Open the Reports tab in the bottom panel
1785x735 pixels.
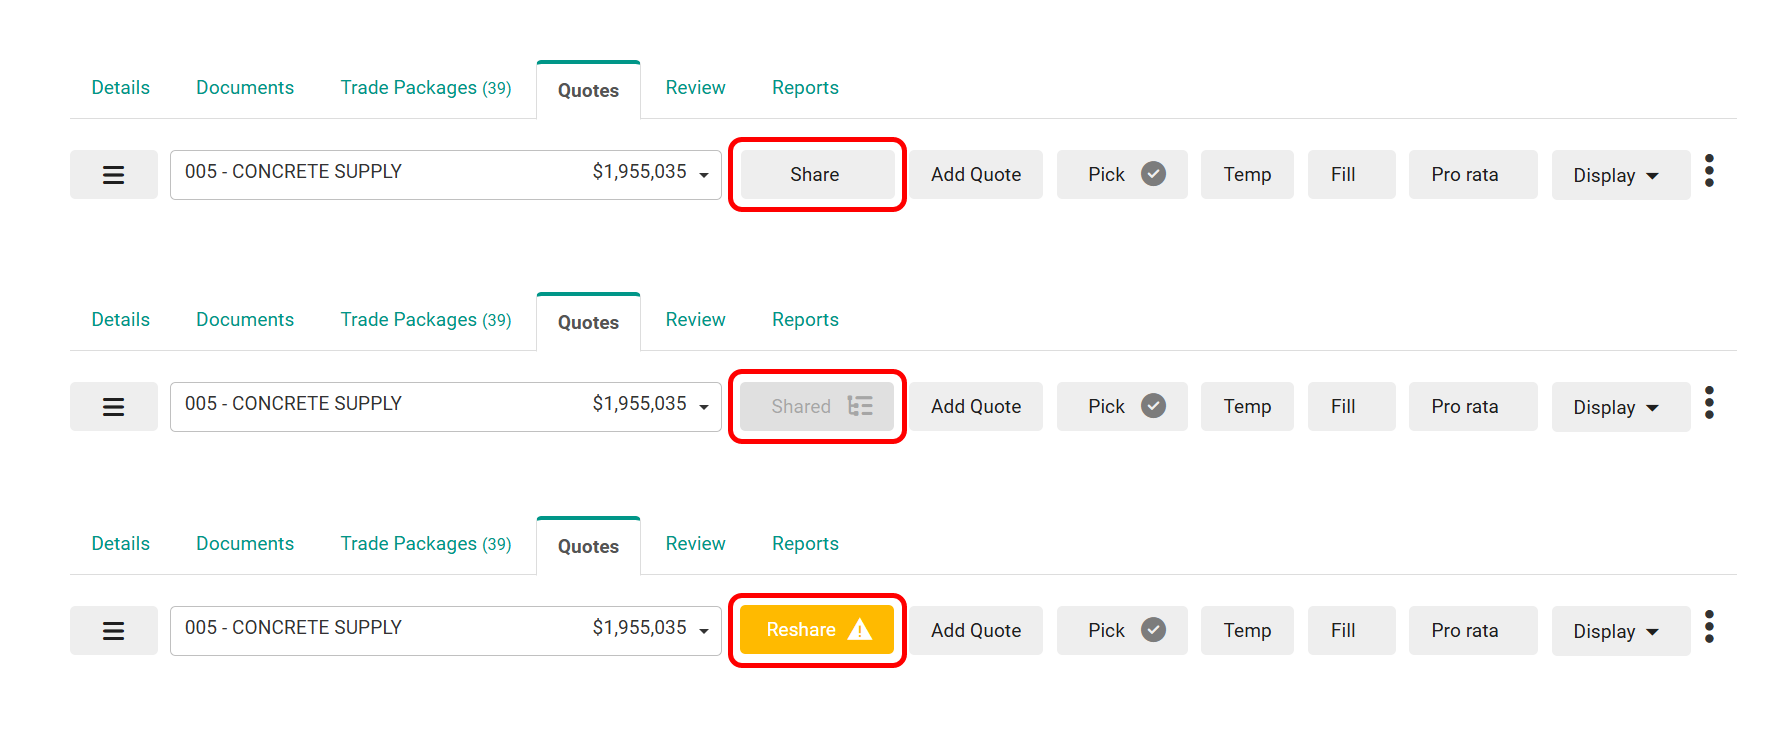pos(805,544)
